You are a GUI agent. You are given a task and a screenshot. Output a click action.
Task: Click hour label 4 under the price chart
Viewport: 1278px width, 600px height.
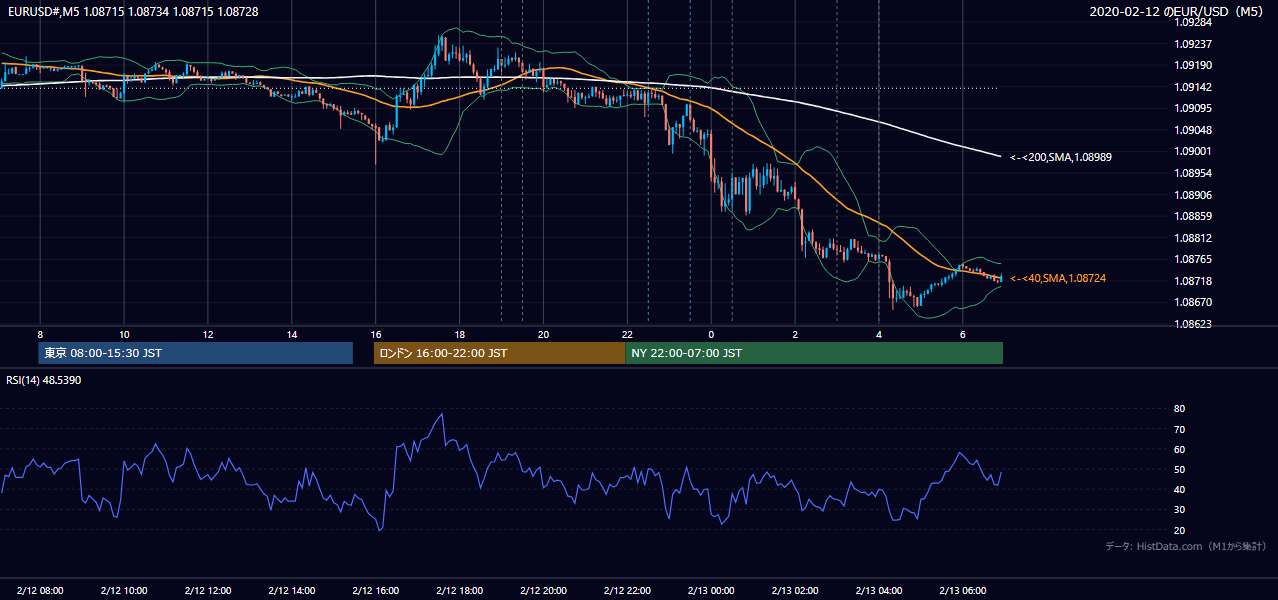click(x=879, y=334)
